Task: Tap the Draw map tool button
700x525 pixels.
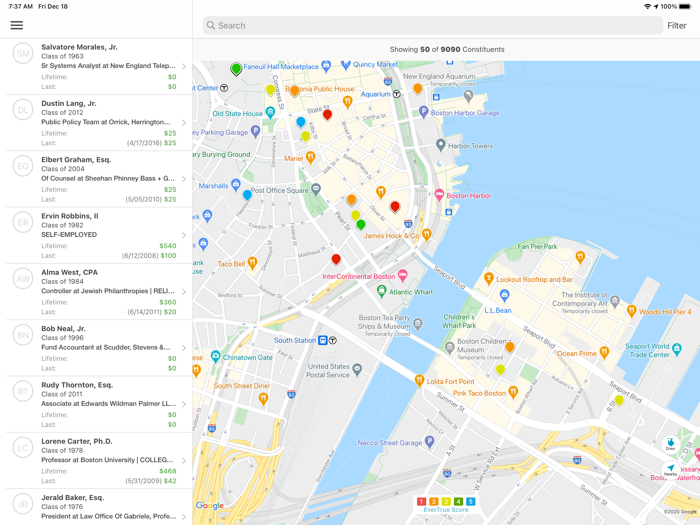Action: pos(671,443)
